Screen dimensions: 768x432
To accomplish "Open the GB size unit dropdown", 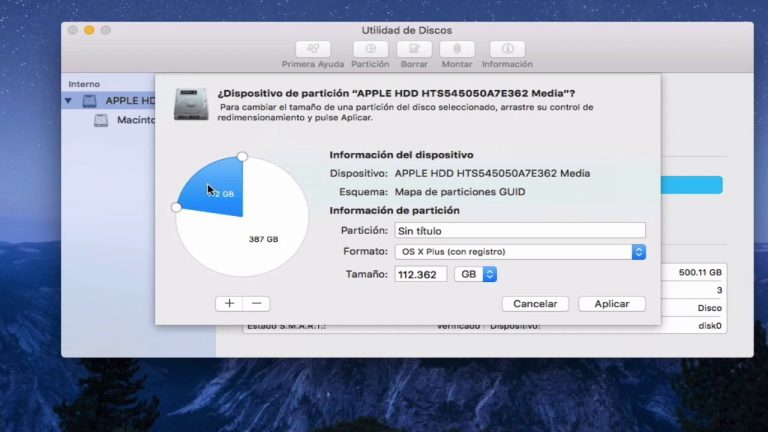I will (x=476, y=274).
